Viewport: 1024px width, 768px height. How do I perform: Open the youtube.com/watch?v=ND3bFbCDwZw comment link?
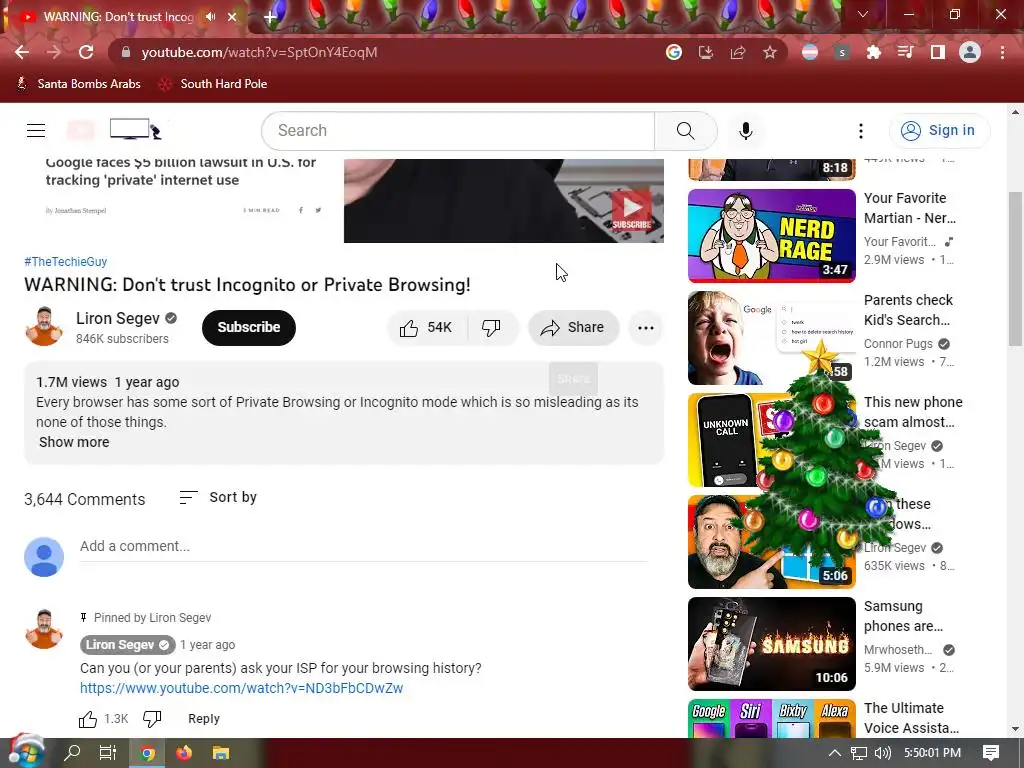tap(242, 688)
